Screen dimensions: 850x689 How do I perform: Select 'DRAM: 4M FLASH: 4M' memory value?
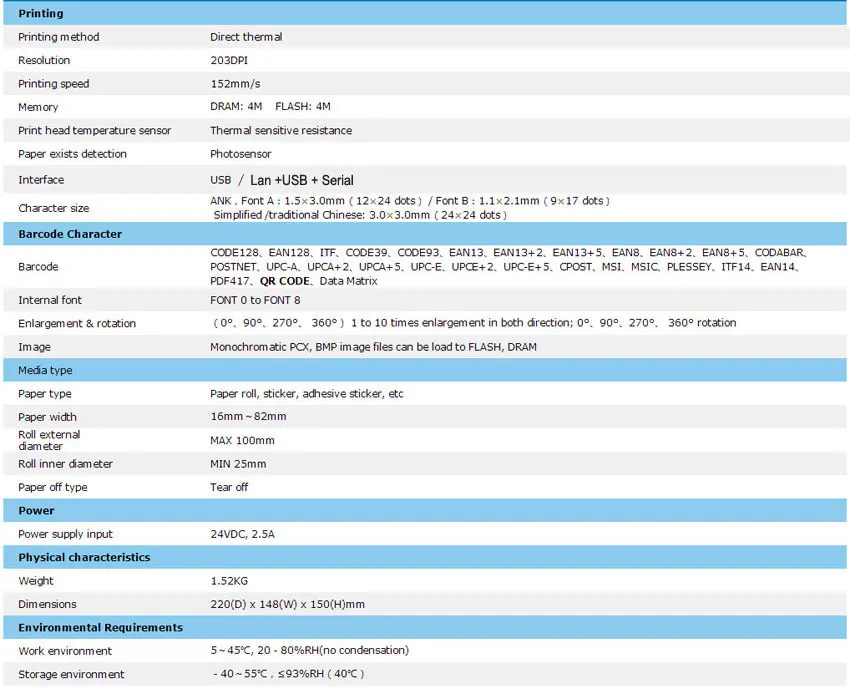click(271, 107)
